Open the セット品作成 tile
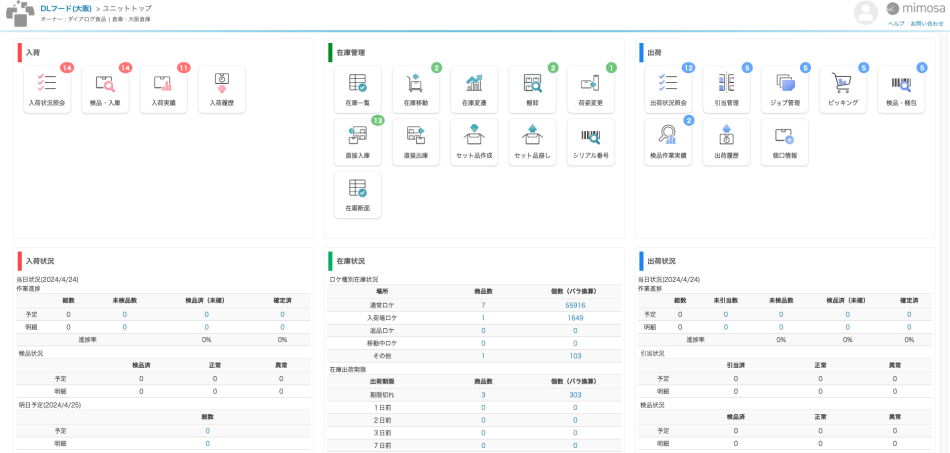This screenshot has width=950, height=453. 474,141
